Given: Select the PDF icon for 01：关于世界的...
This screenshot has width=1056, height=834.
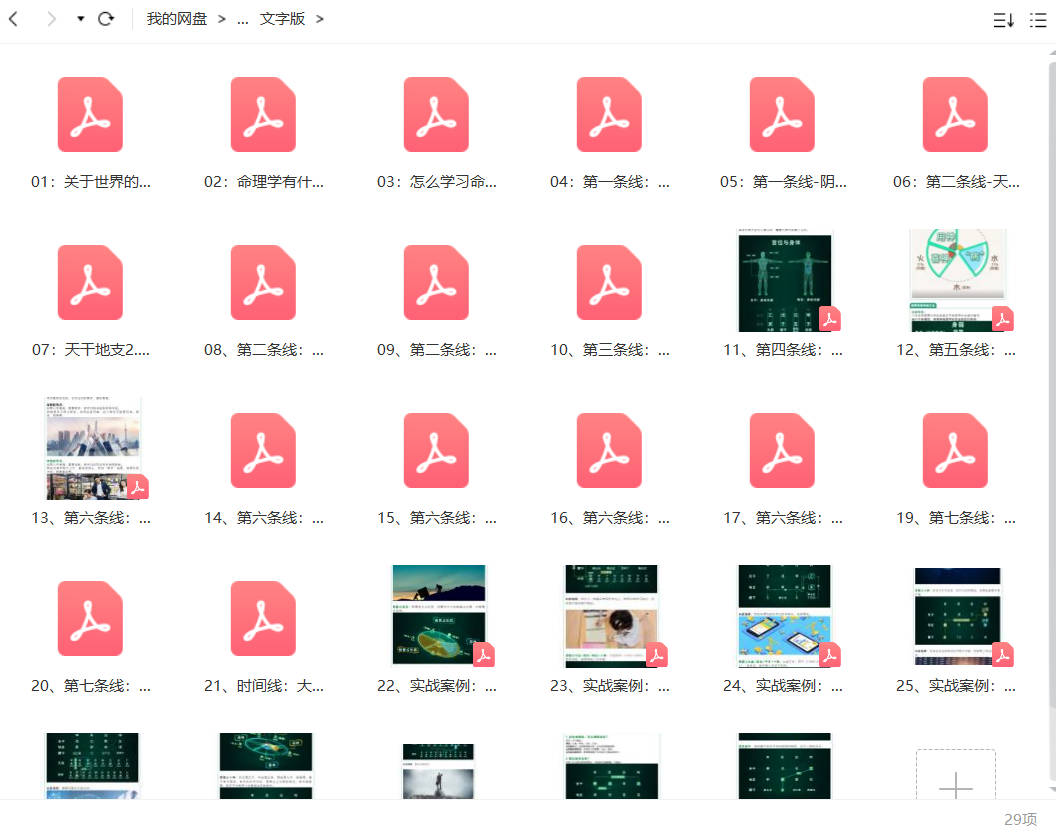Looking at the screenshot, I should (90, 115).
